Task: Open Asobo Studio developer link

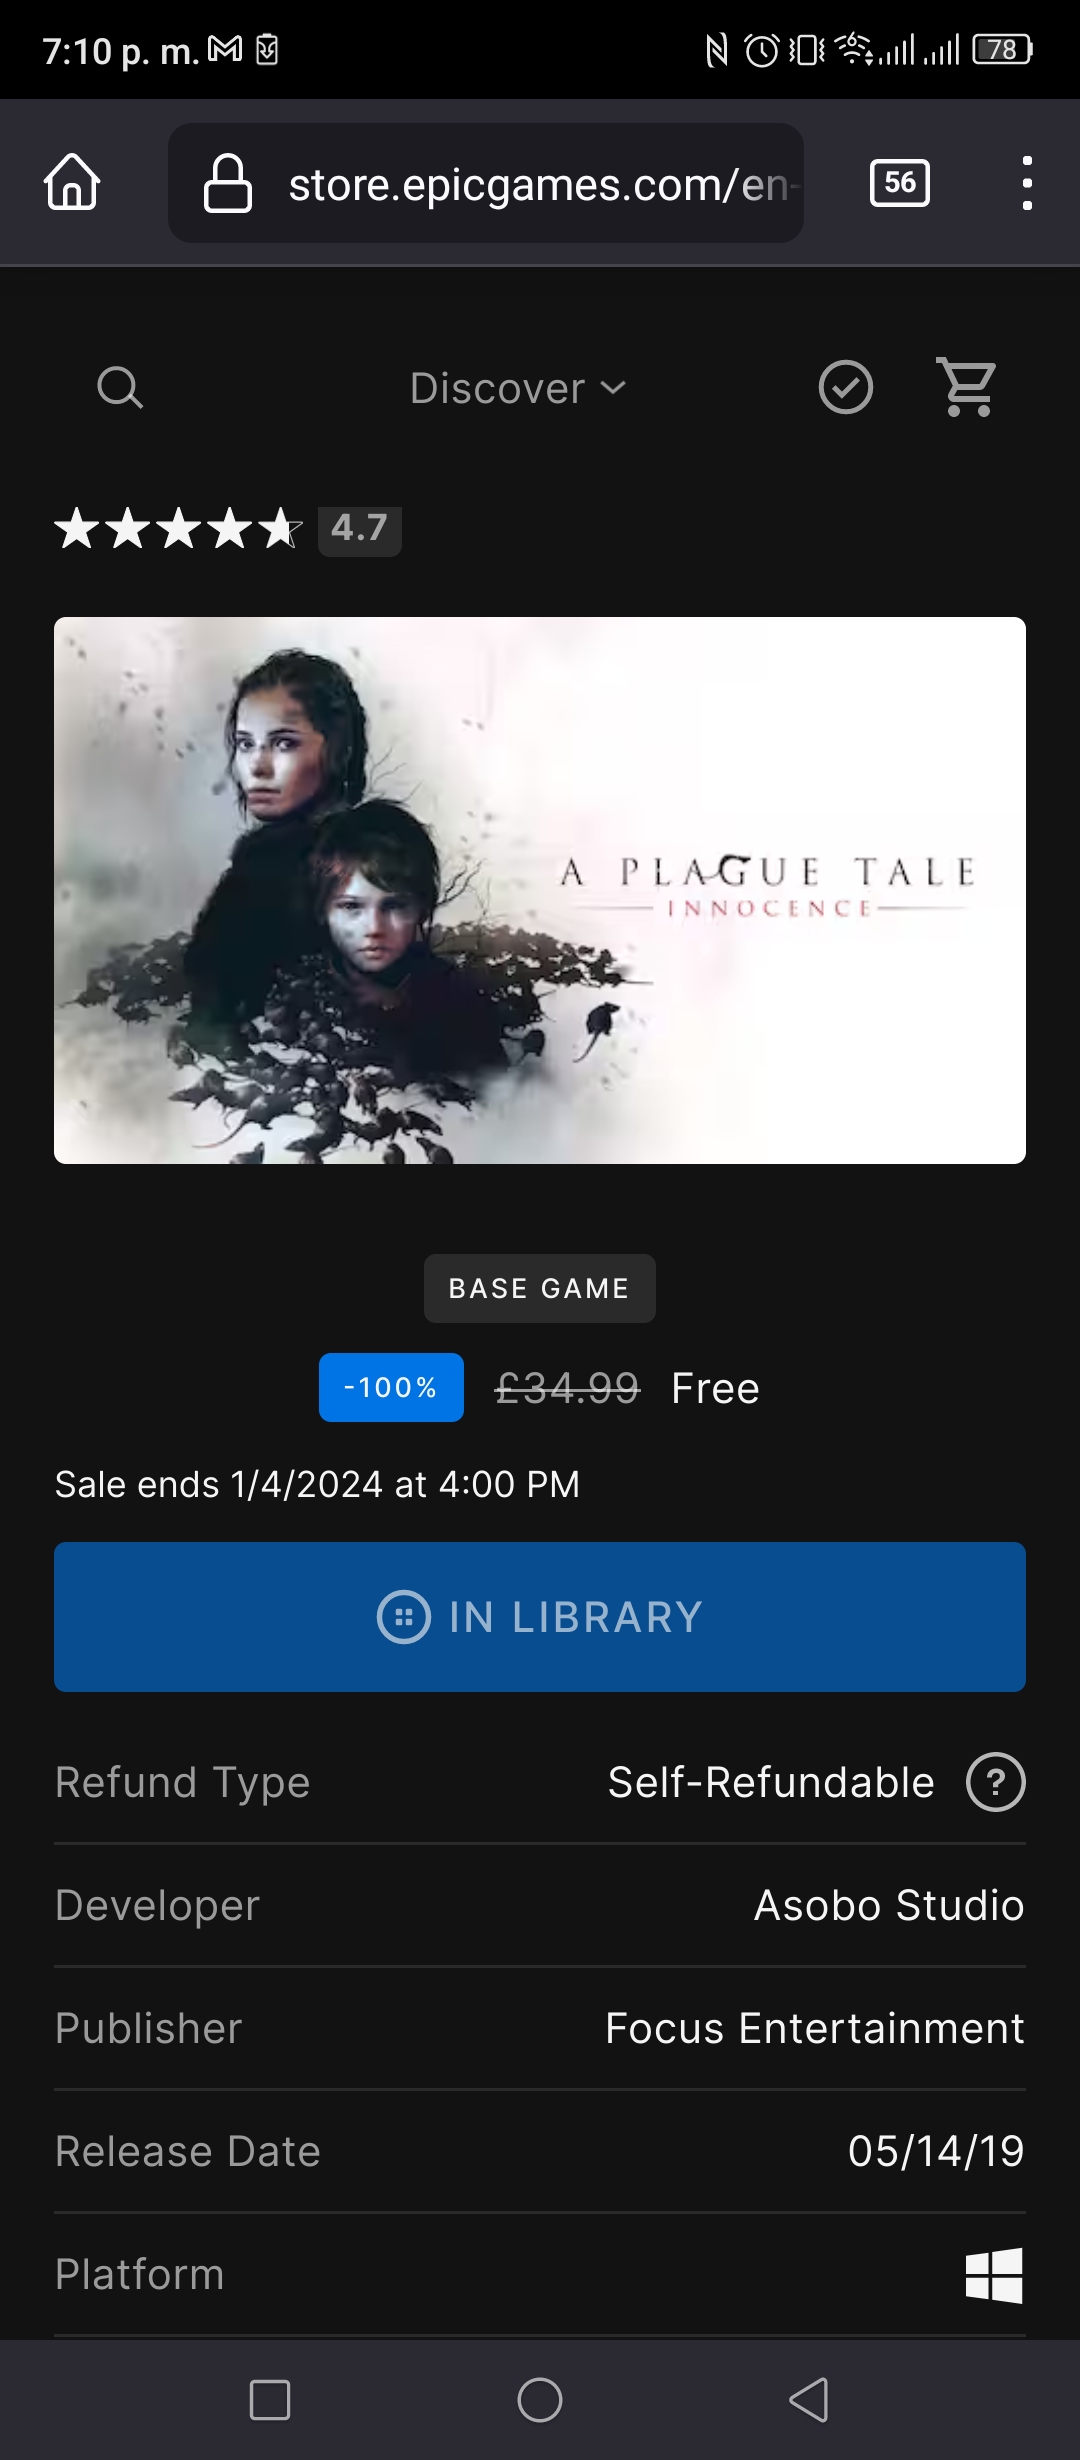Action: click(889, 1905)
